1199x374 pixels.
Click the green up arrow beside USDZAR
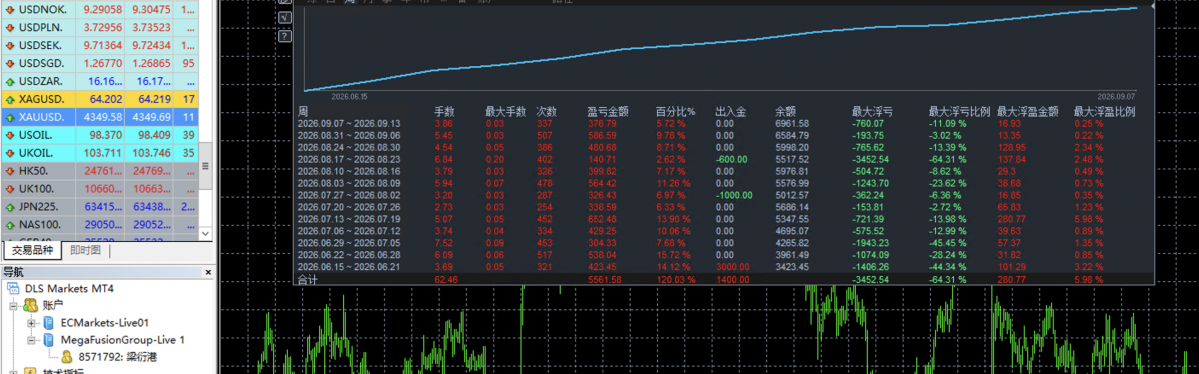tap(9, 81)
